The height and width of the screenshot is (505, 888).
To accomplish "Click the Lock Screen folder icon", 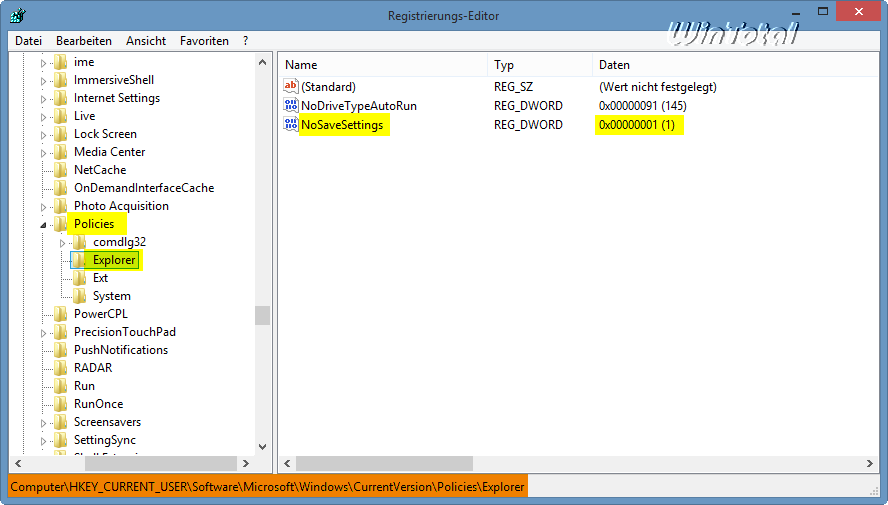I will click(61, 134).
